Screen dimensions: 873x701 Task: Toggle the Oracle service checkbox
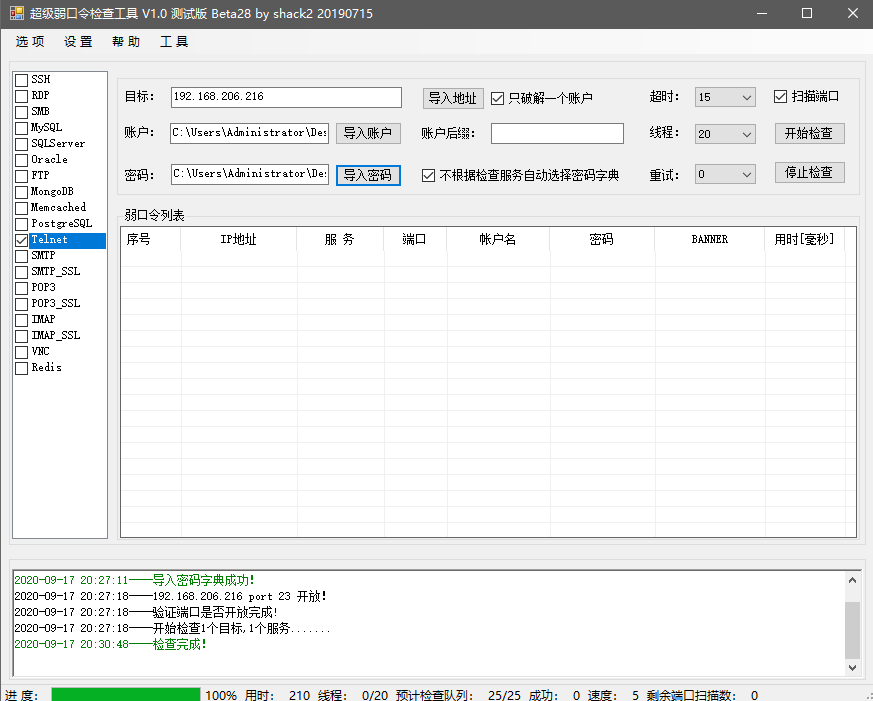21,160
